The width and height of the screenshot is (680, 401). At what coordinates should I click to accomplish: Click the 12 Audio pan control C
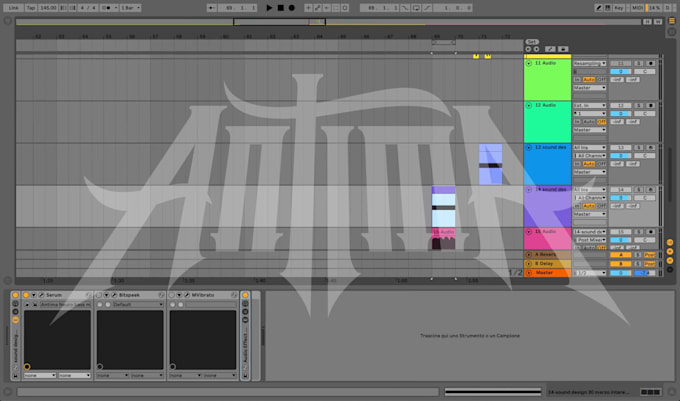[644, 114]
